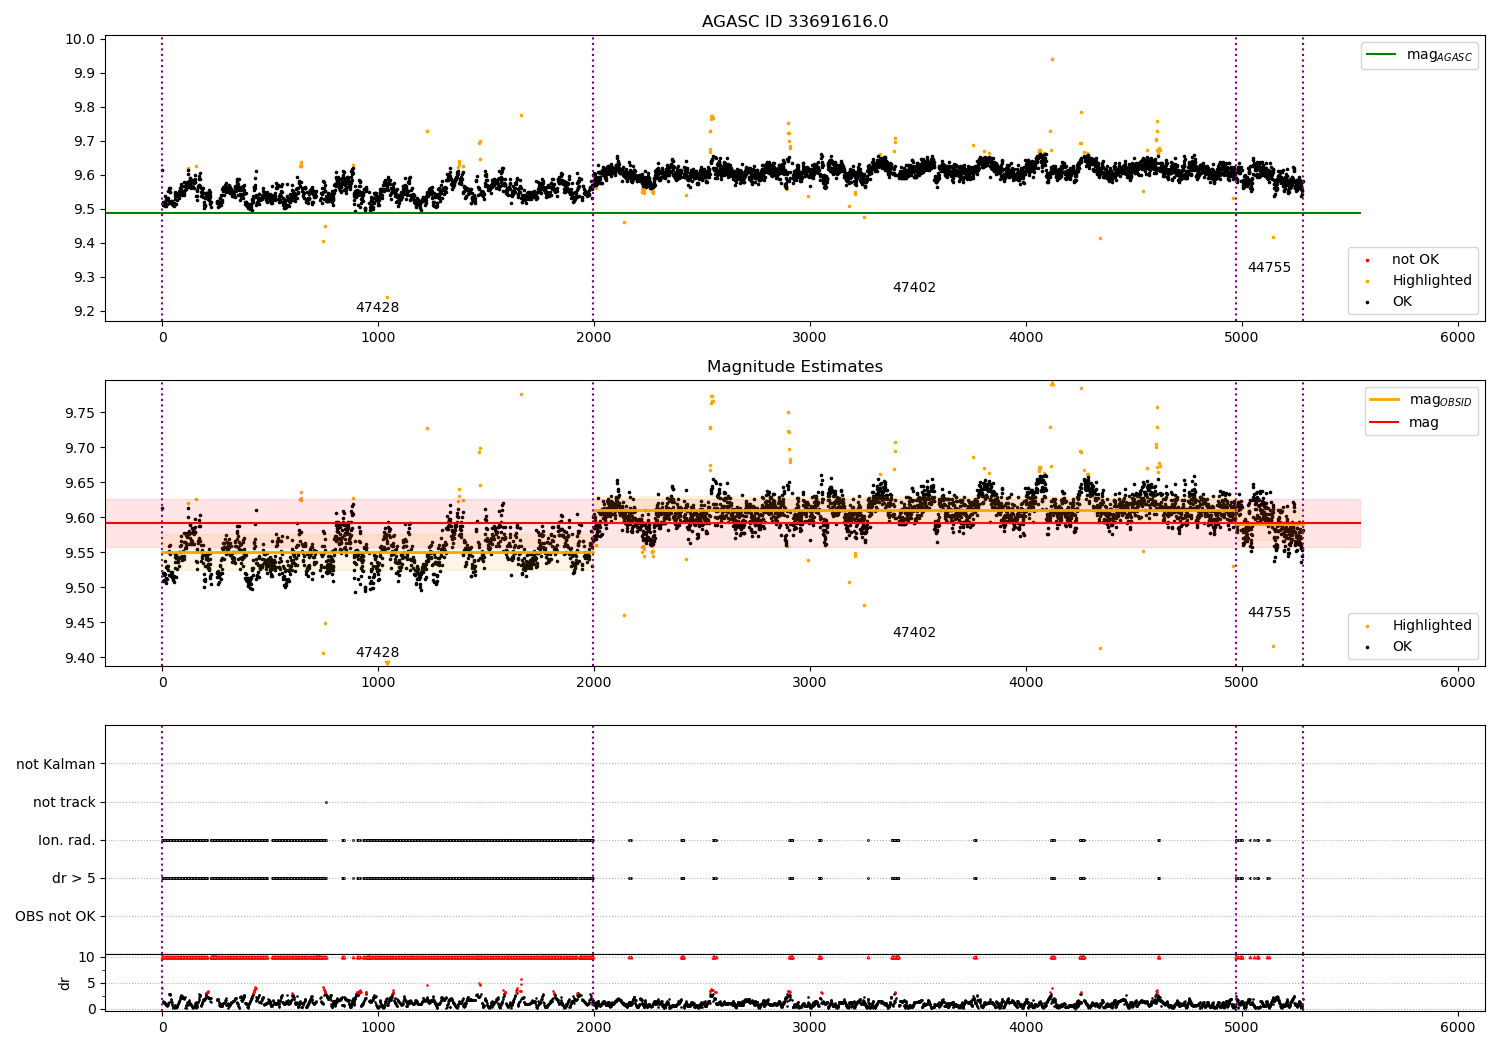Click the "not track" row label
1500x1050 pixels.
pos(64,803)
